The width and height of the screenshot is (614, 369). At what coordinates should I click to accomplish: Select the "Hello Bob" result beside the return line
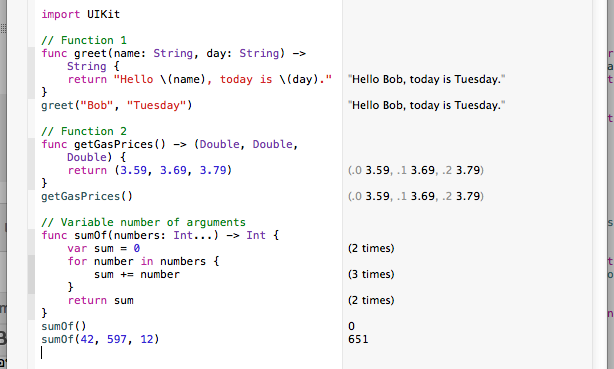point(426,80)
